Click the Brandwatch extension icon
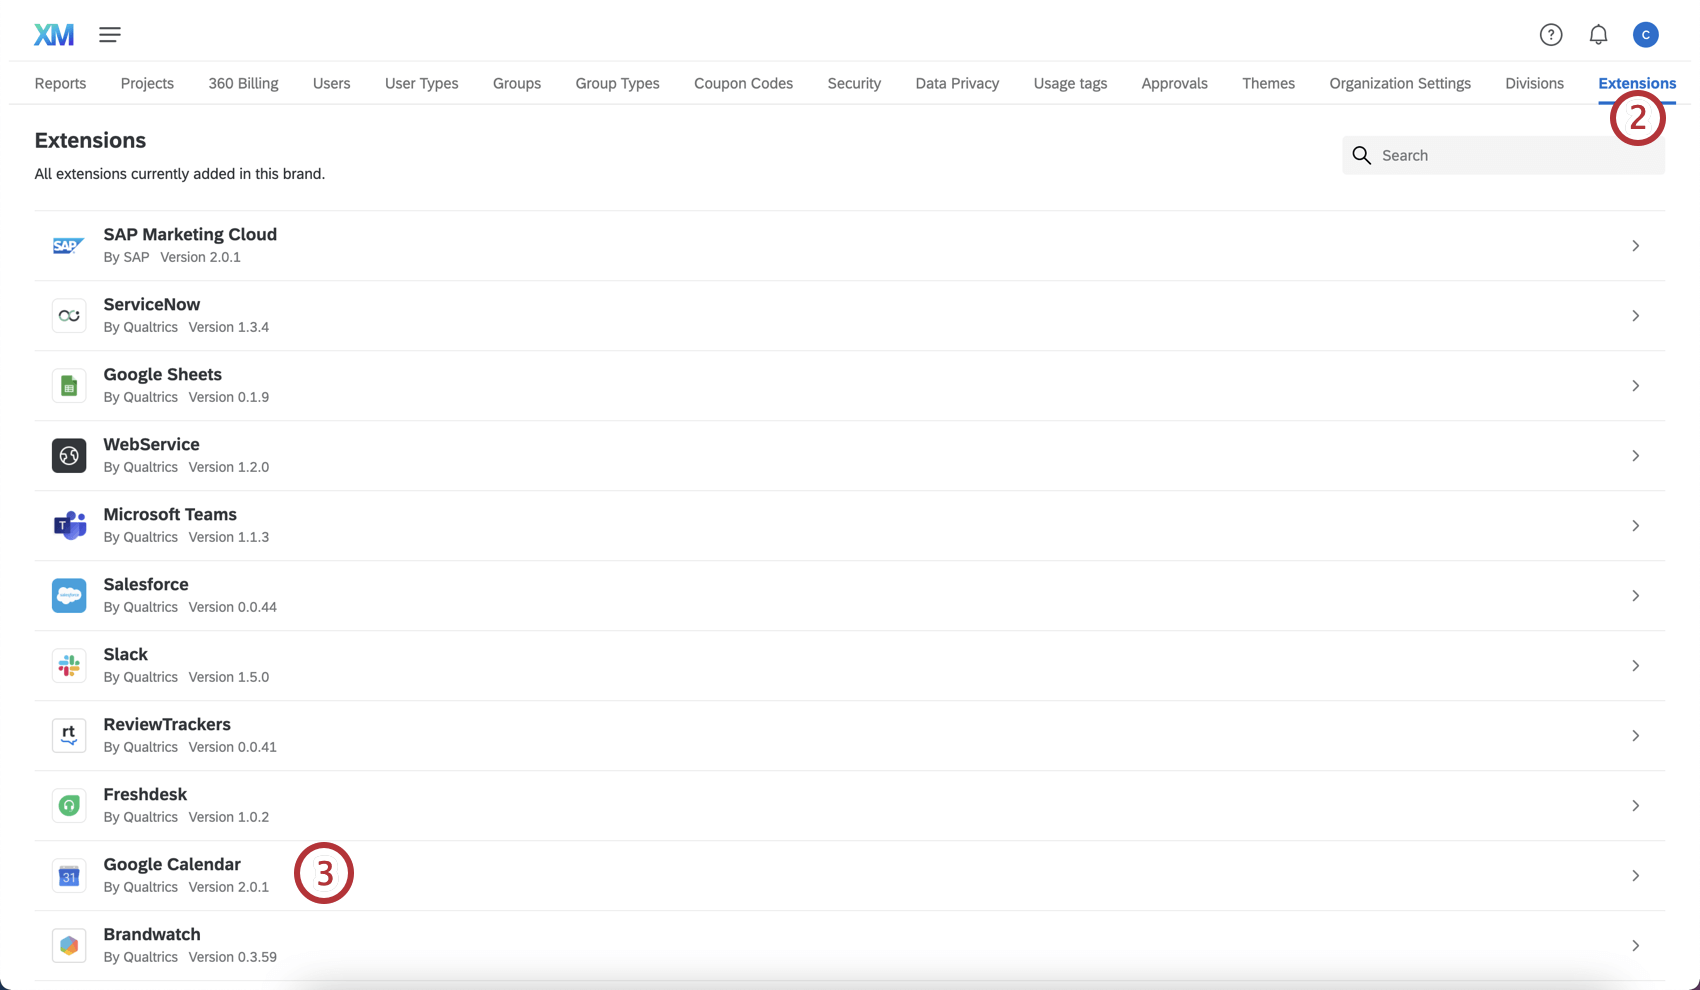This screenshot has width=1700, height=990. [x=68, y=945]
